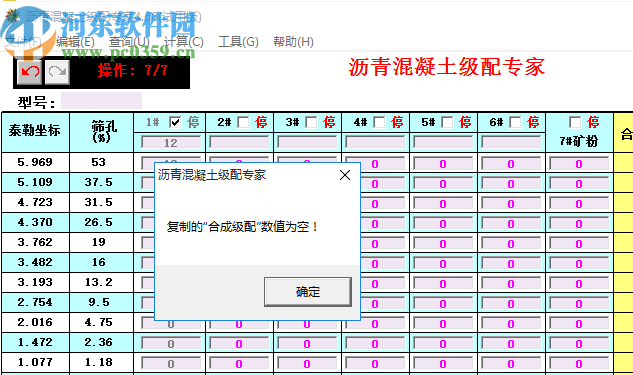Click Taylor coordinate cell 3.762
The image size is (633, 375).
point(35,242)
